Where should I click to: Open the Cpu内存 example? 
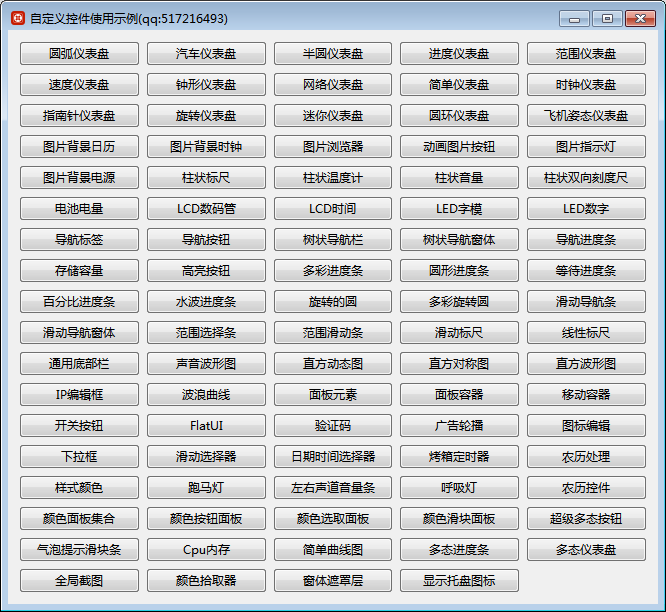point(206,550)
